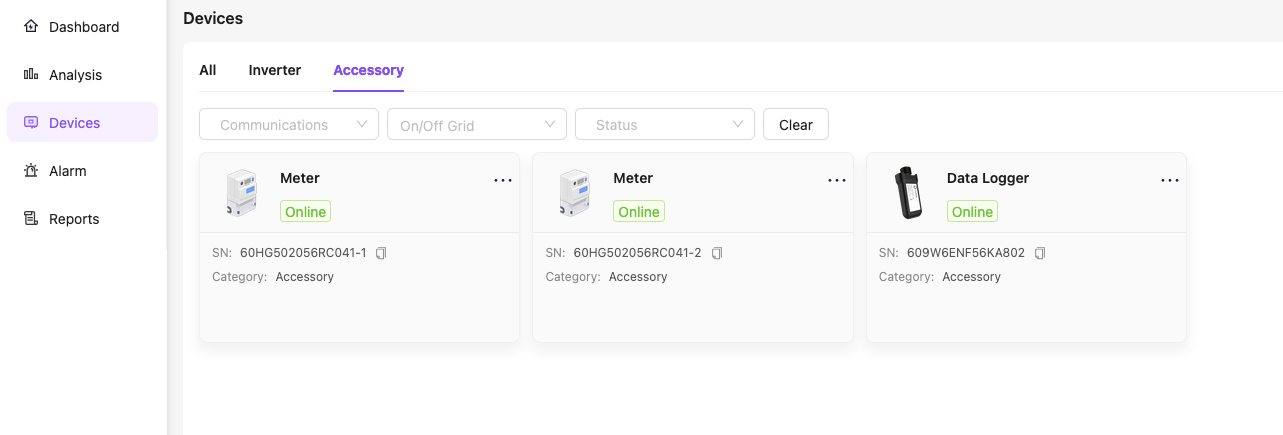
Task: Open the Status filter dropdown
Action: 665,125
